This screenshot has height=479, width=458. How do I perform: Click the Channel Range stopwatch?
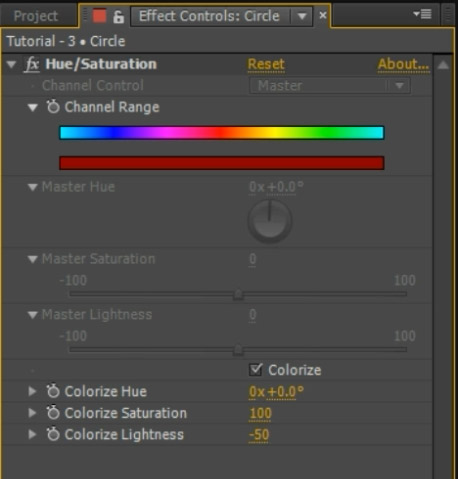coord(53,107)
